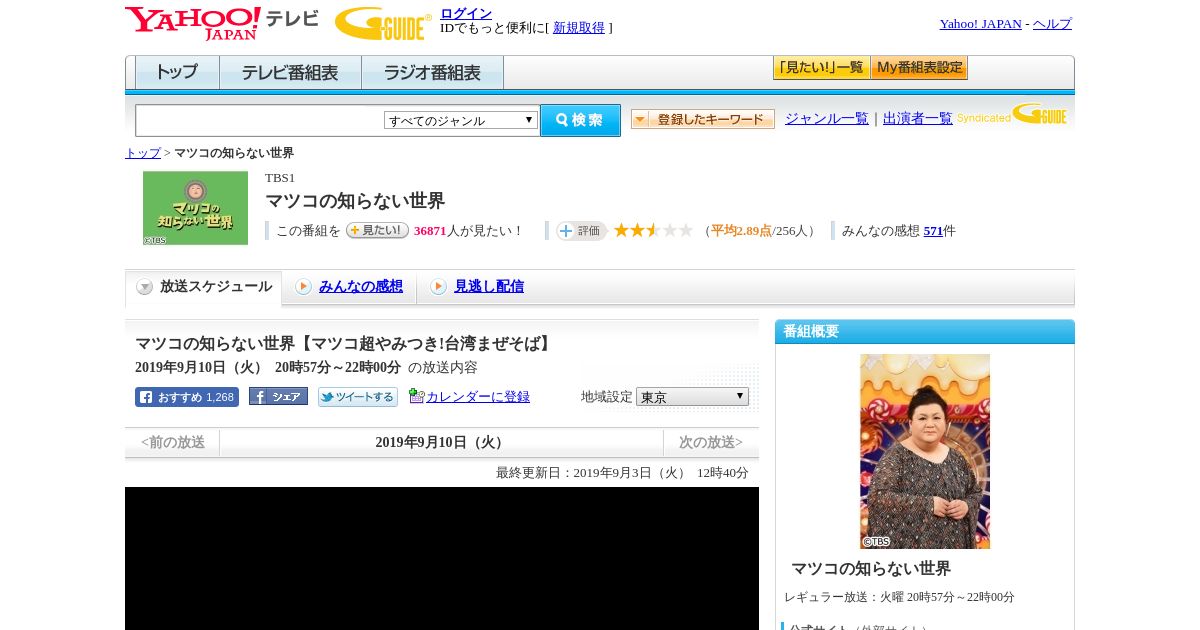
Task: Open the「見たい!」一覧 button
Action: click(x=821, y=68)
